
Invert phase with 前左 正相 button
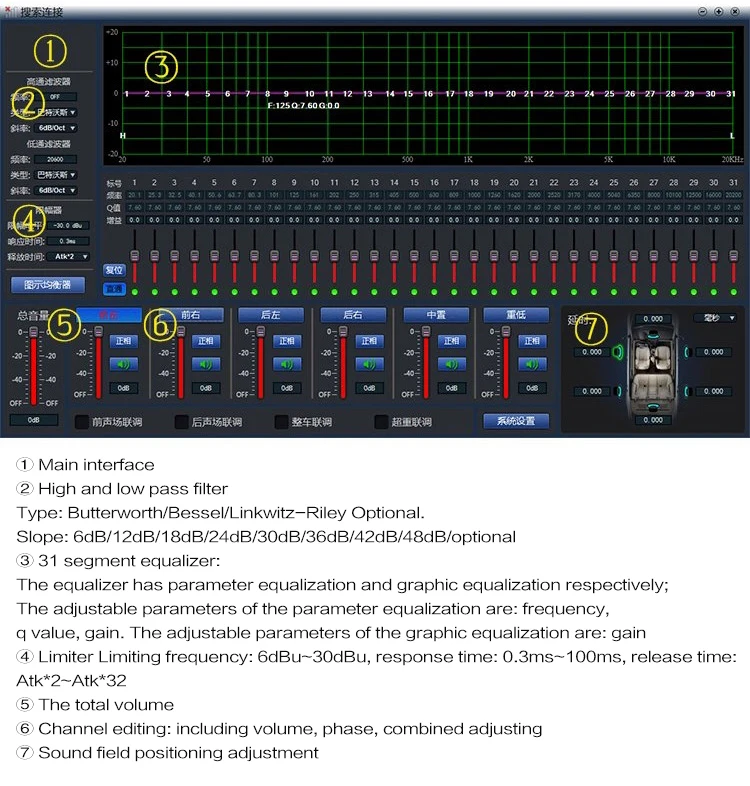pyautogui.click(x=123, y=341)
